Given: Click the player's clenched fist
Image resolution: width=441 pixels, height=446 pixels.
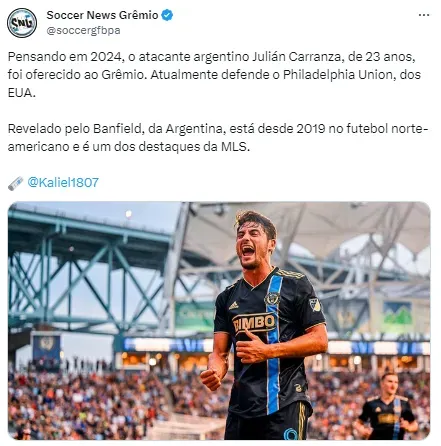Looking at the screenshot, I should (x=211, y=379).
